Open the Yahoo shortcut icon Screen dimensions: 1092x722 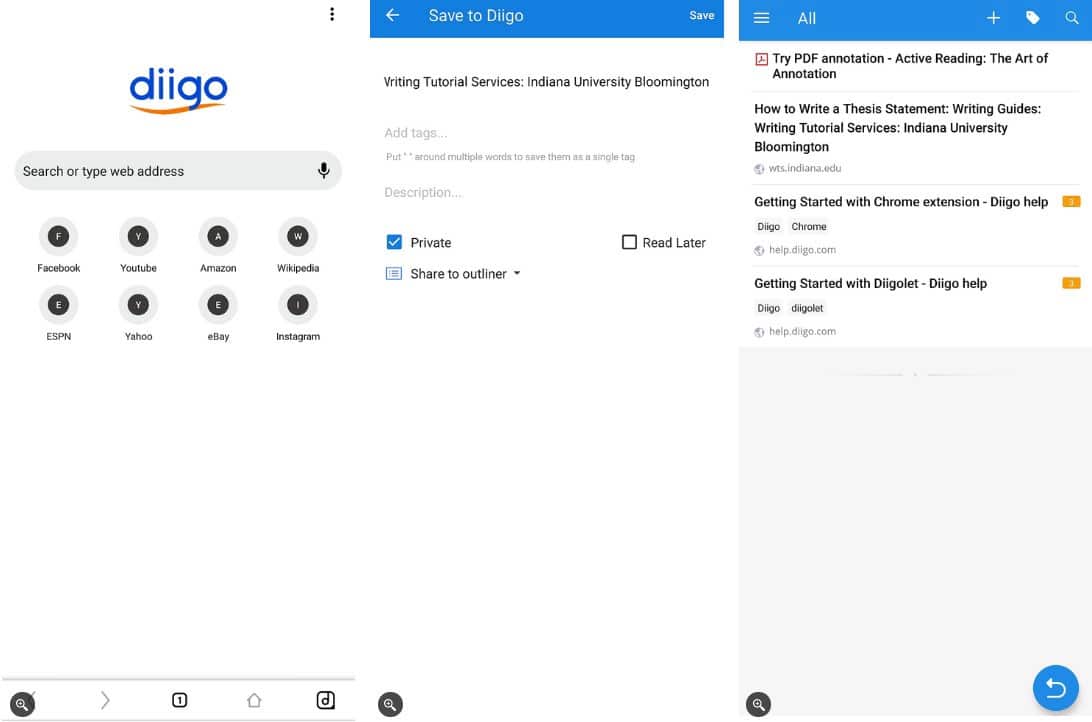pyautogui.click(x=138, y=305)
